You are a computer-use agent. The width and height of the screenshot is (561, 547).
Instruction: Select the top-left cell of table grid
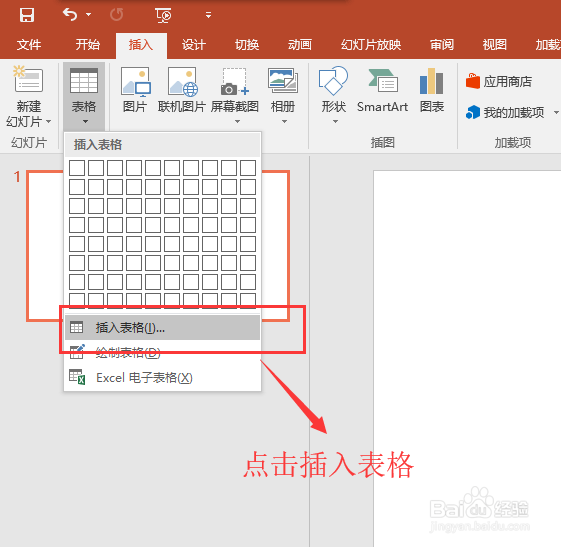click(77, 168)
